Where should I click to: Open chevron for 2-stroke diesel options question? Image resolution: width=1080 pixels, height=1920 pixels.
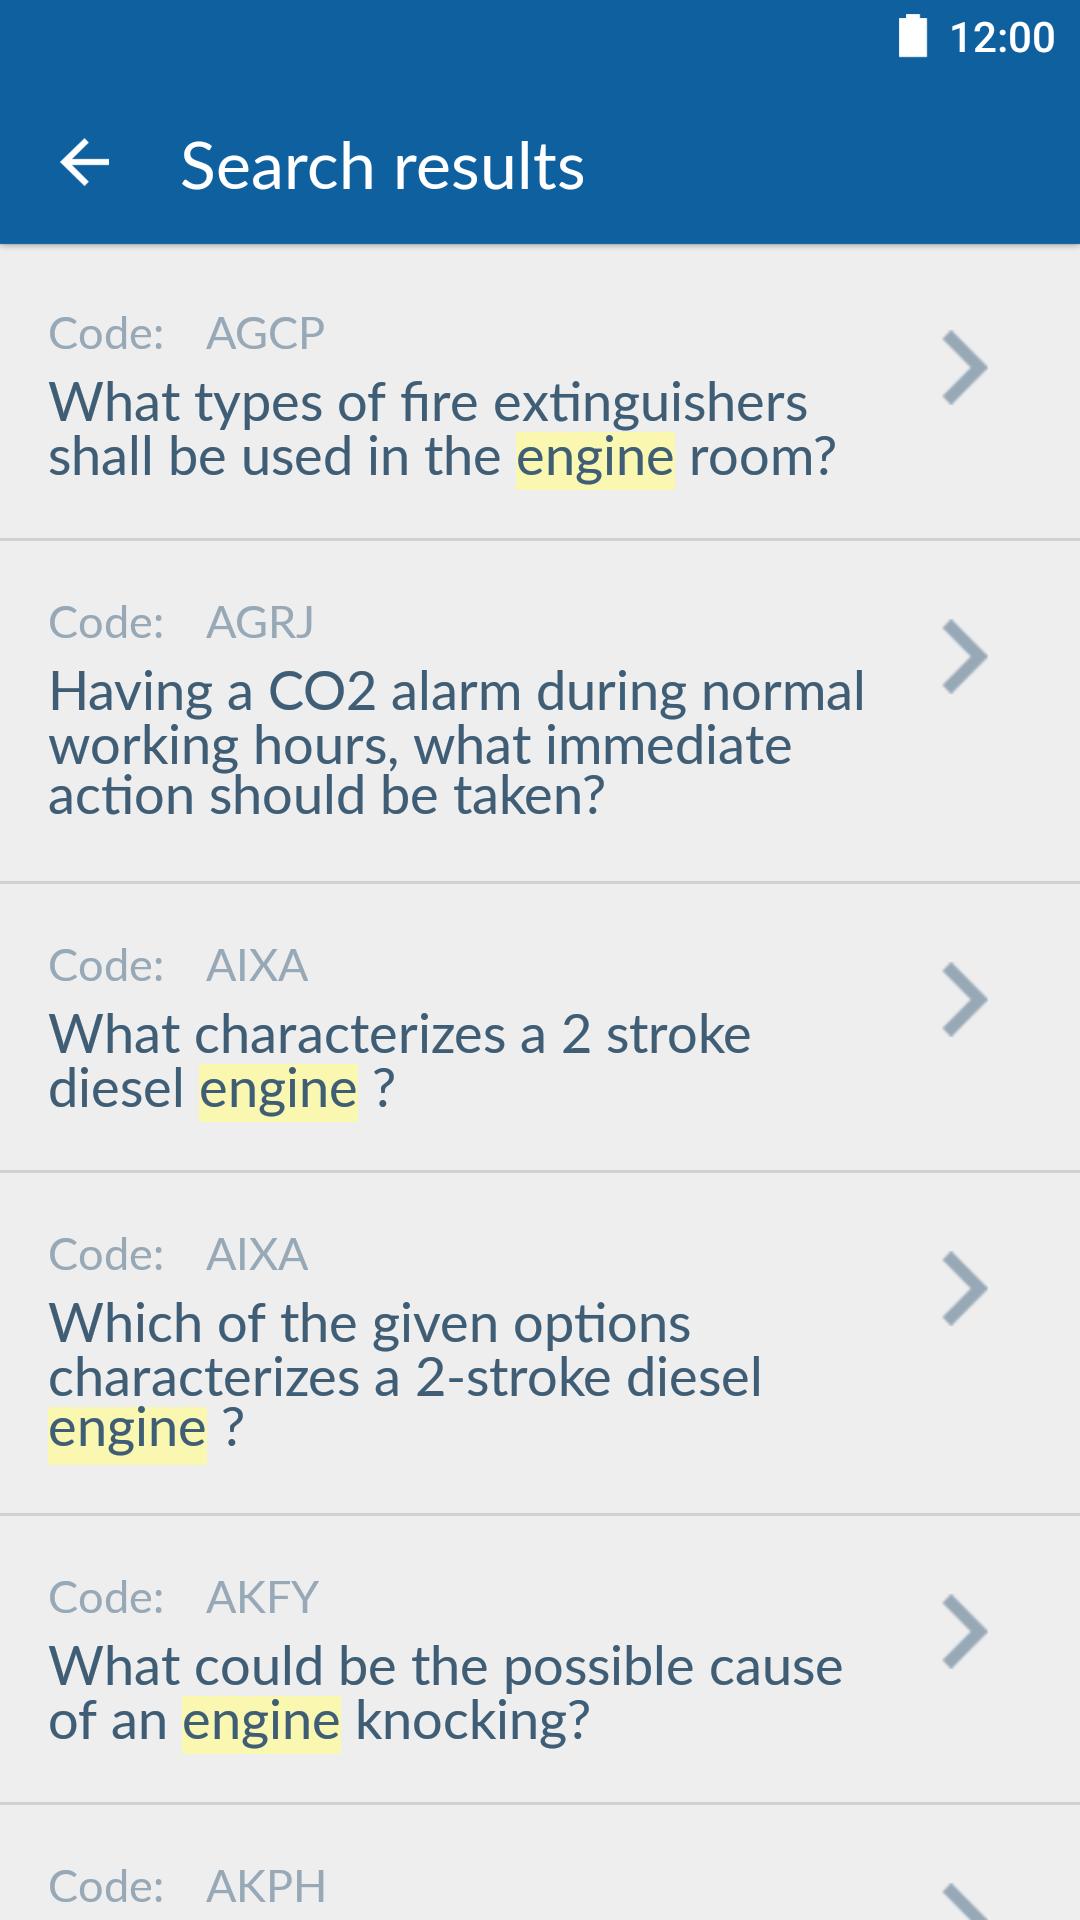click(x=965, y=1289)
